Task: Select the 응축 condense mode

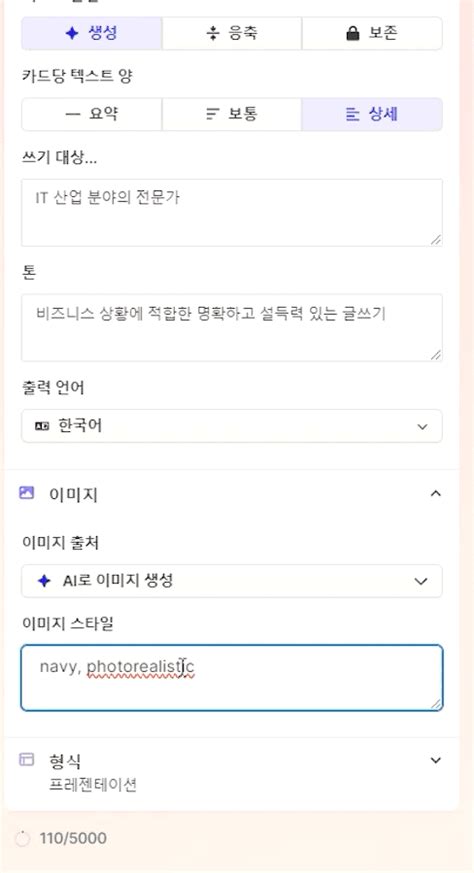Action: (x=232, y=33)
